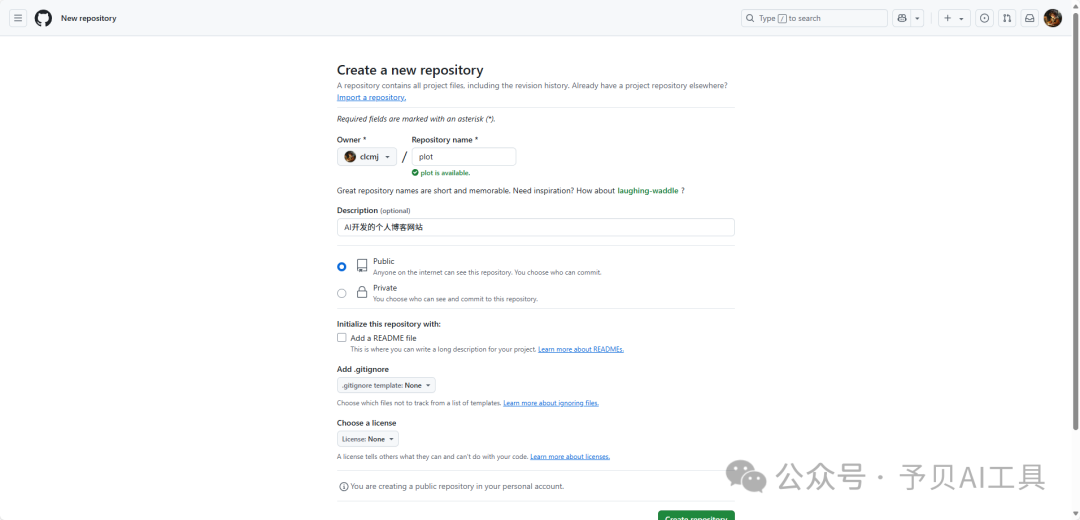This screenshot has width=1080, height=520.
Task: Open the Copilot chat icon
Action: pyautogui.click(x=902, y=18)
